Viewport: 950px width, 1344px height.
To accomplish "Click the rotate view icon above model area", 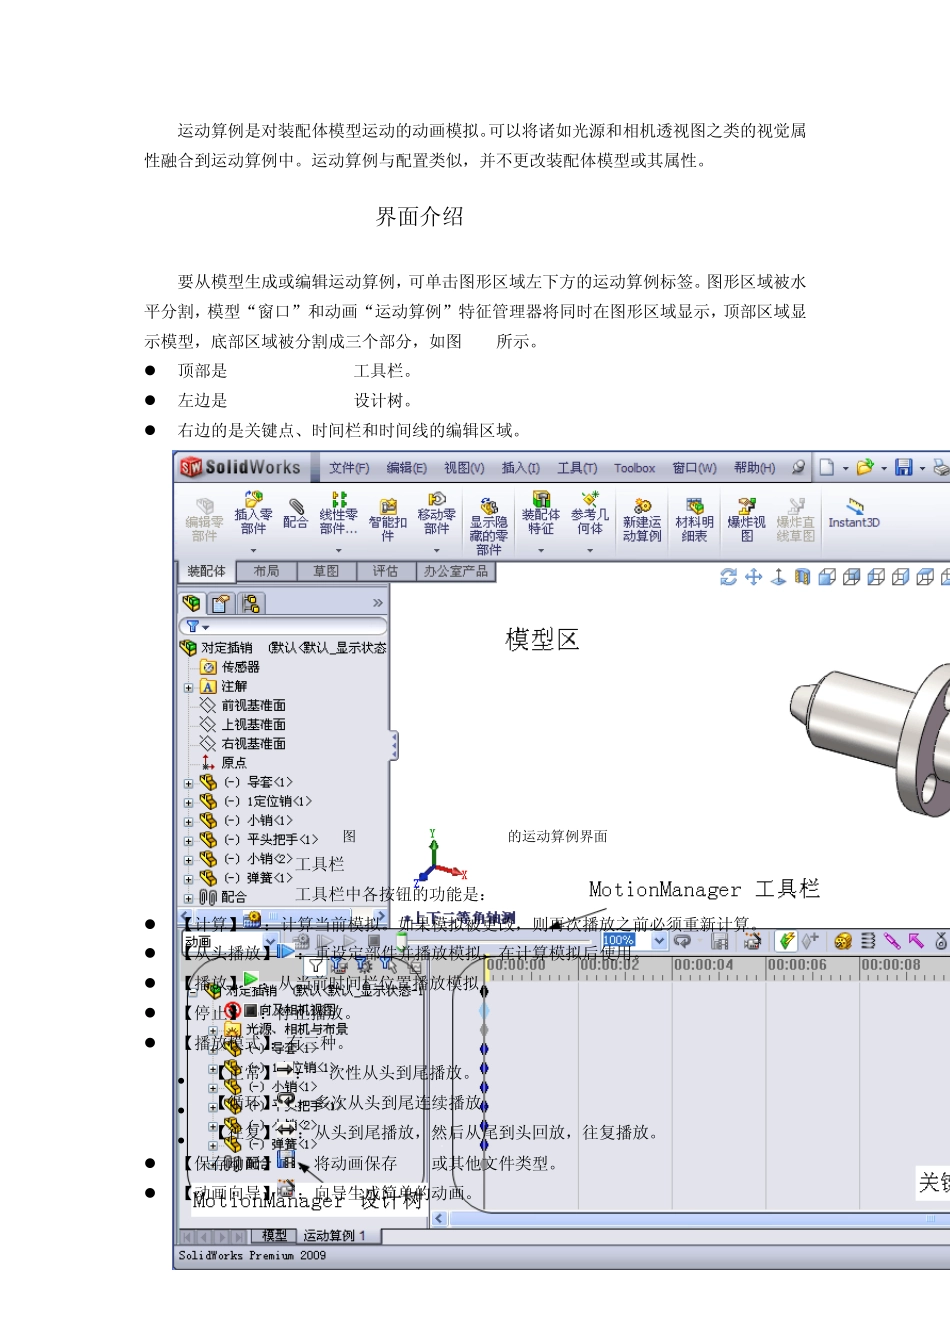I will pyautogui.click(x=728, y=577).
